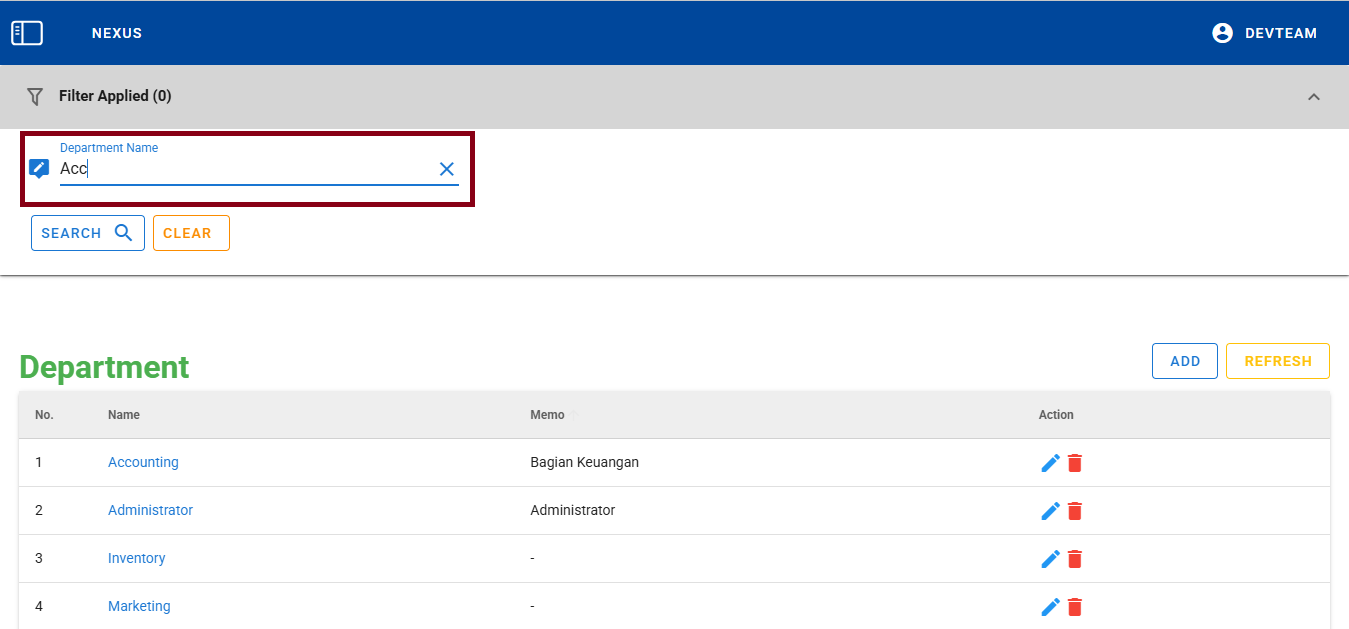Sort by the Memo column header
Viewport: 1349px width, 629px height.
click(547, 414)
